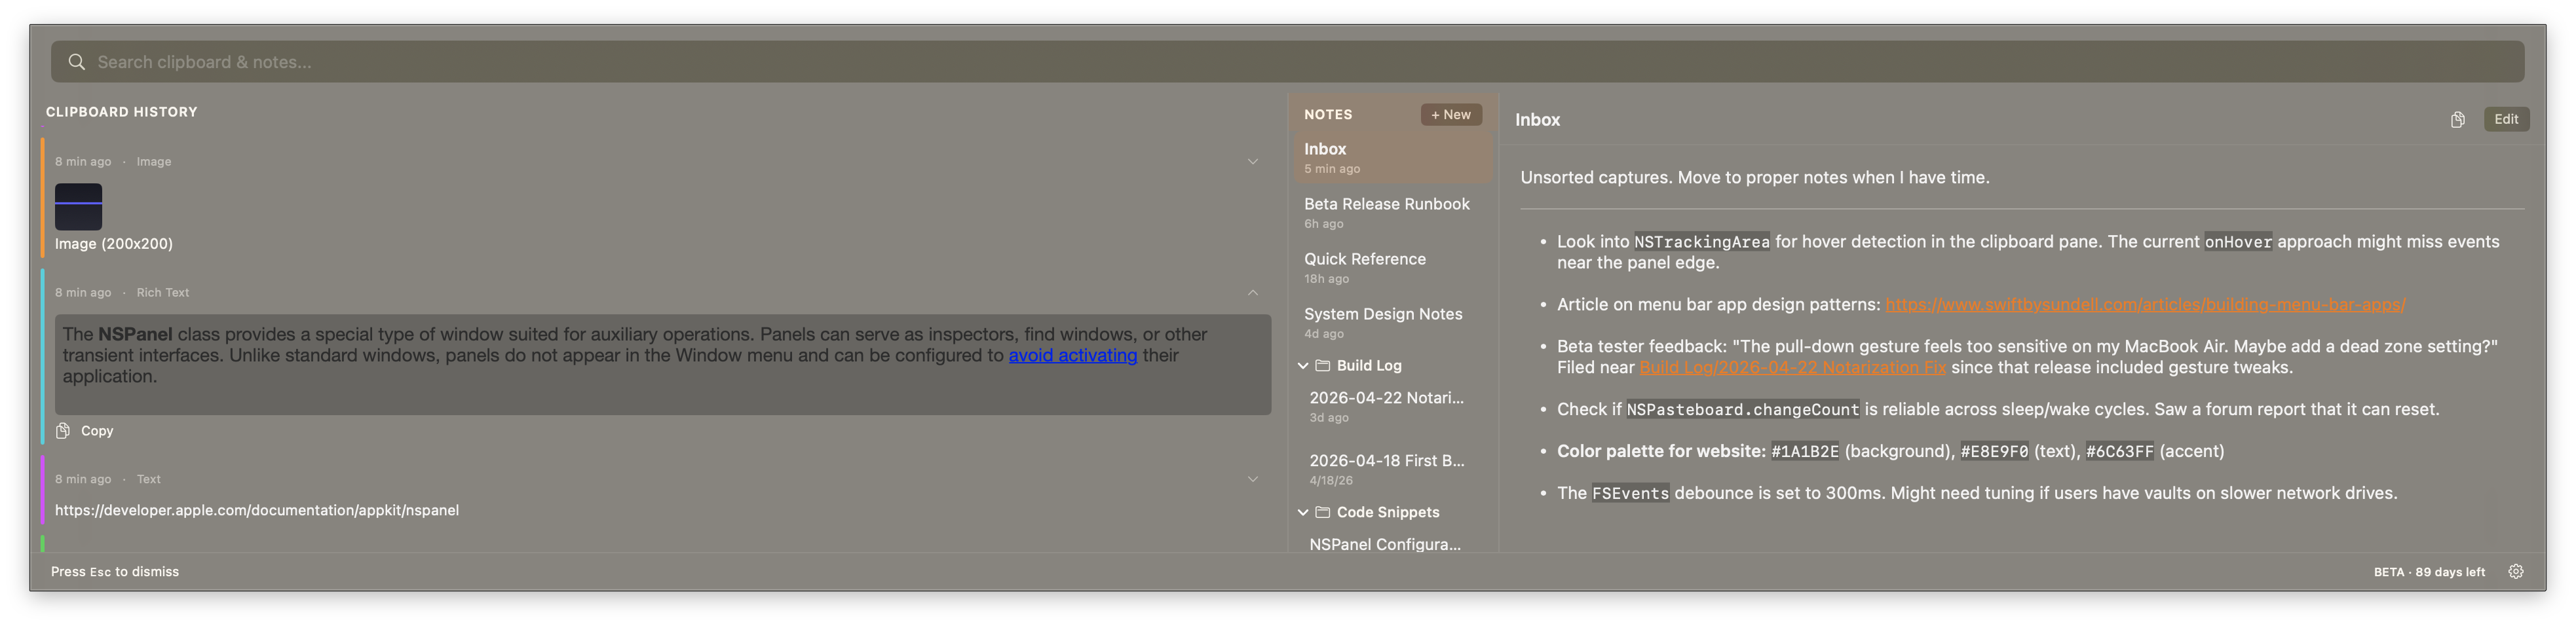This screenshot has width=2576, height=626.
Task: Copy the Inbox note contents icon
Action: tap(2457, 120)
